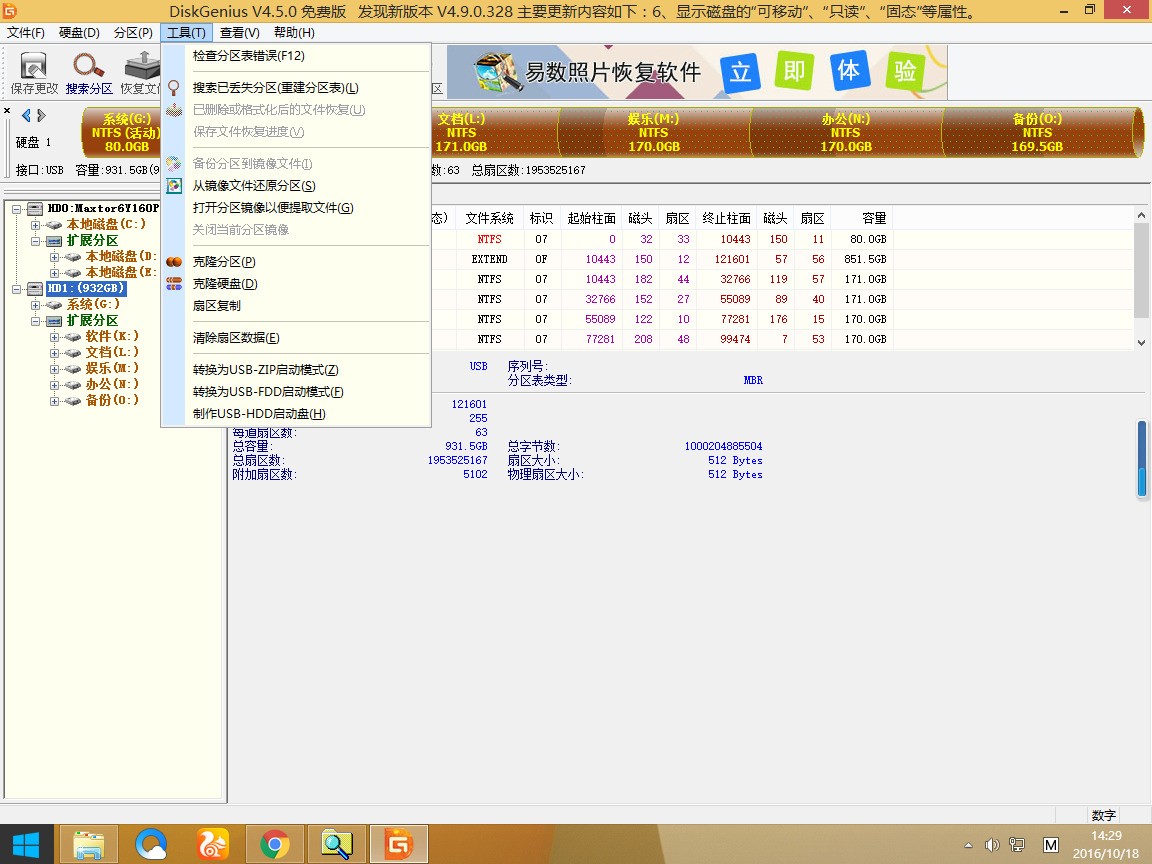This screenshot has width=1152, height=864.
Task: Open the 恢复文件 recovery toolbar icon
Action: click(140, 70)
